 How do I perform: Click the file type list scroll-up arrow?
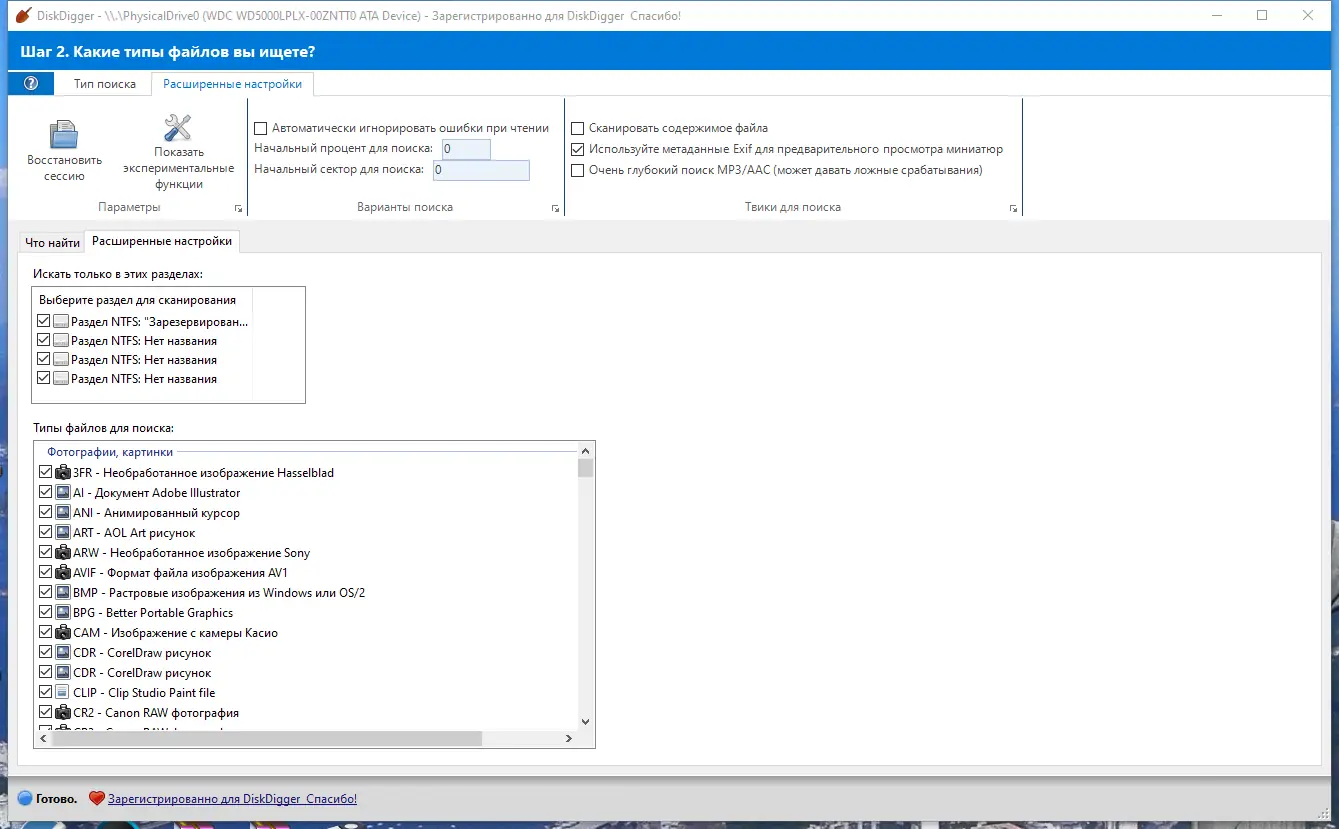585,452
